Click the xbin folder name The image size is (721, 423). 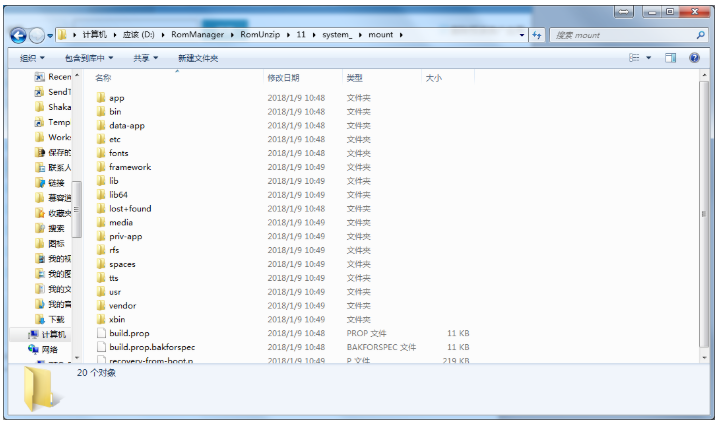pos(117,319)
